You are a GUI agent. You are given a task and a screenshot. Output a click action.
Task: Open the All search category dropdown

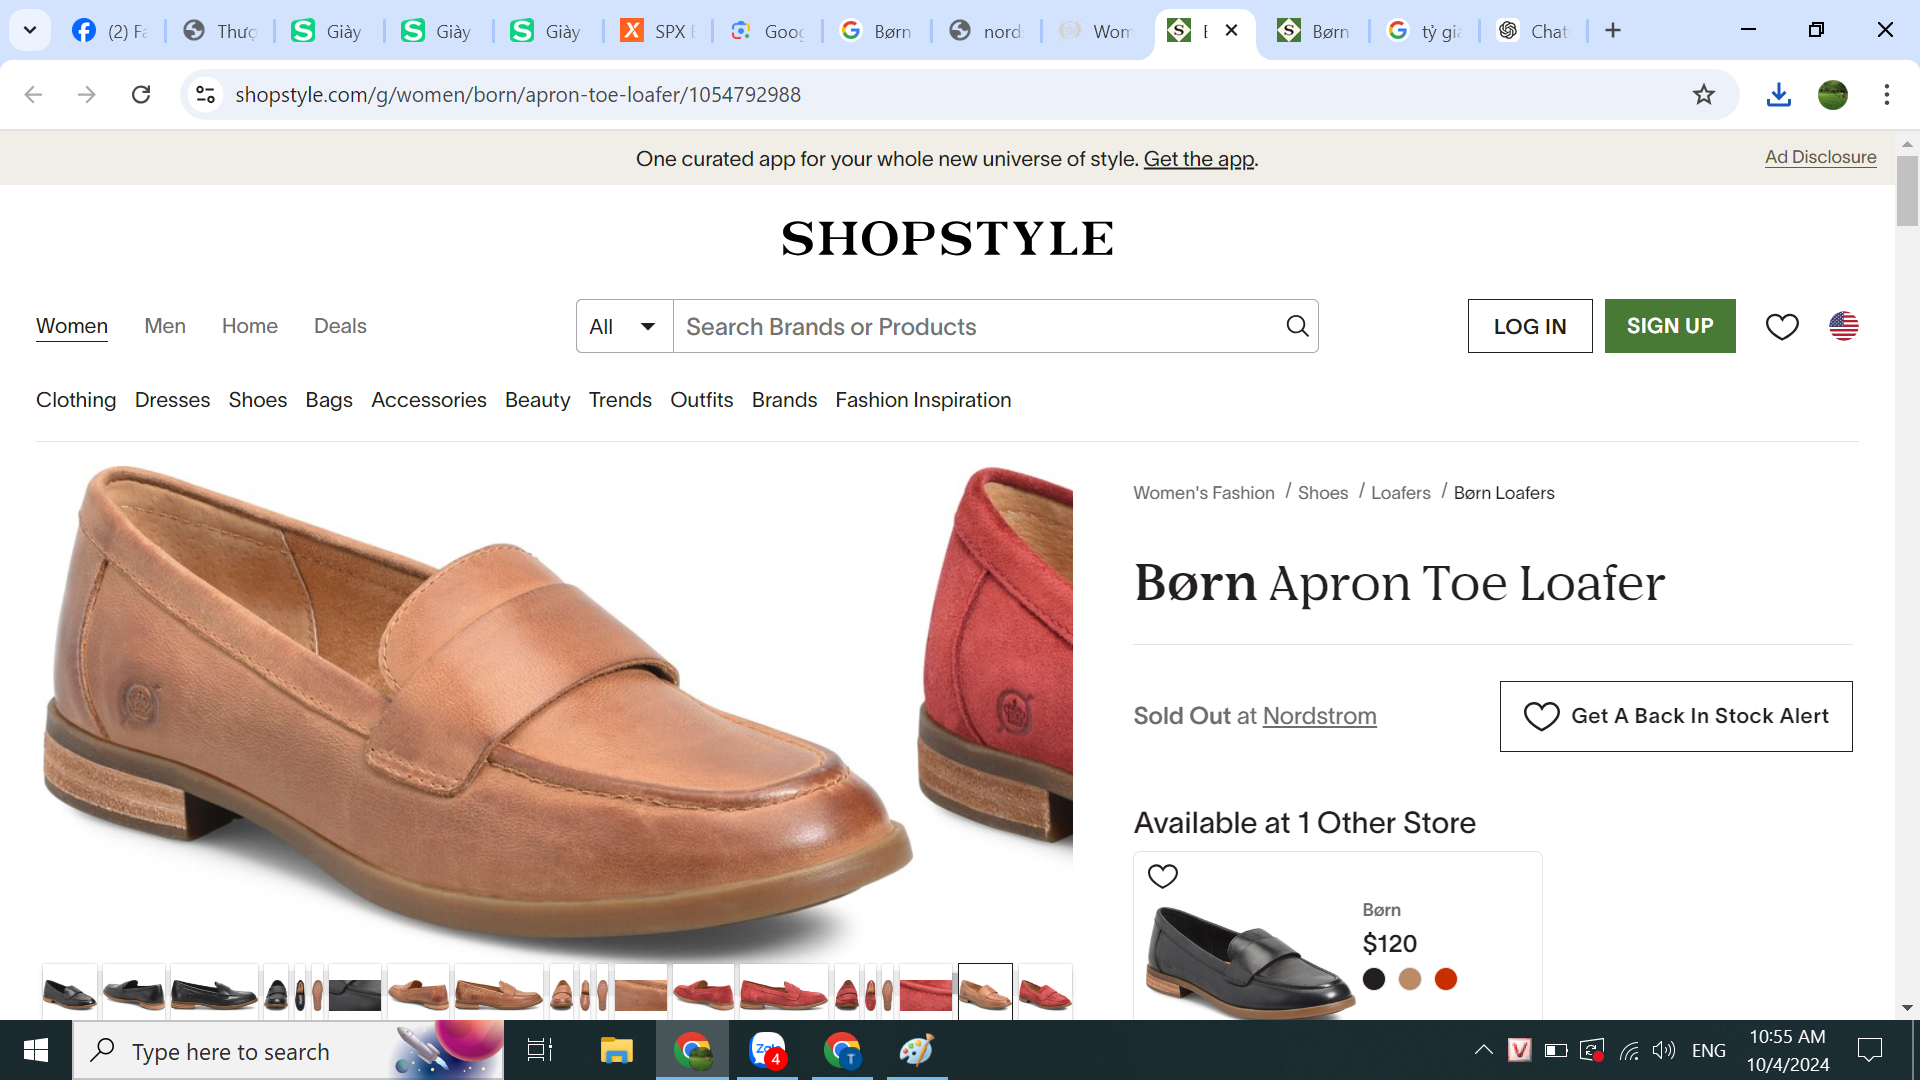(x=623, y=326)
